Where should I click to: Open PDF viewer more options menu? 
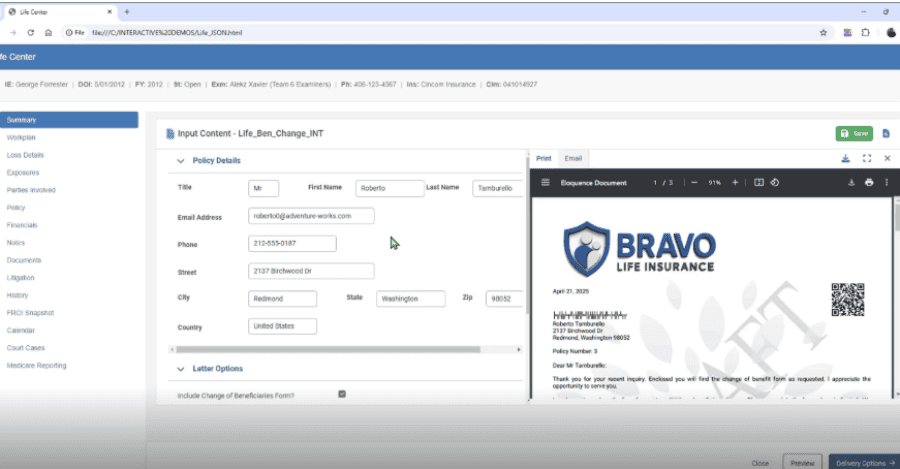tap(886, 183)
